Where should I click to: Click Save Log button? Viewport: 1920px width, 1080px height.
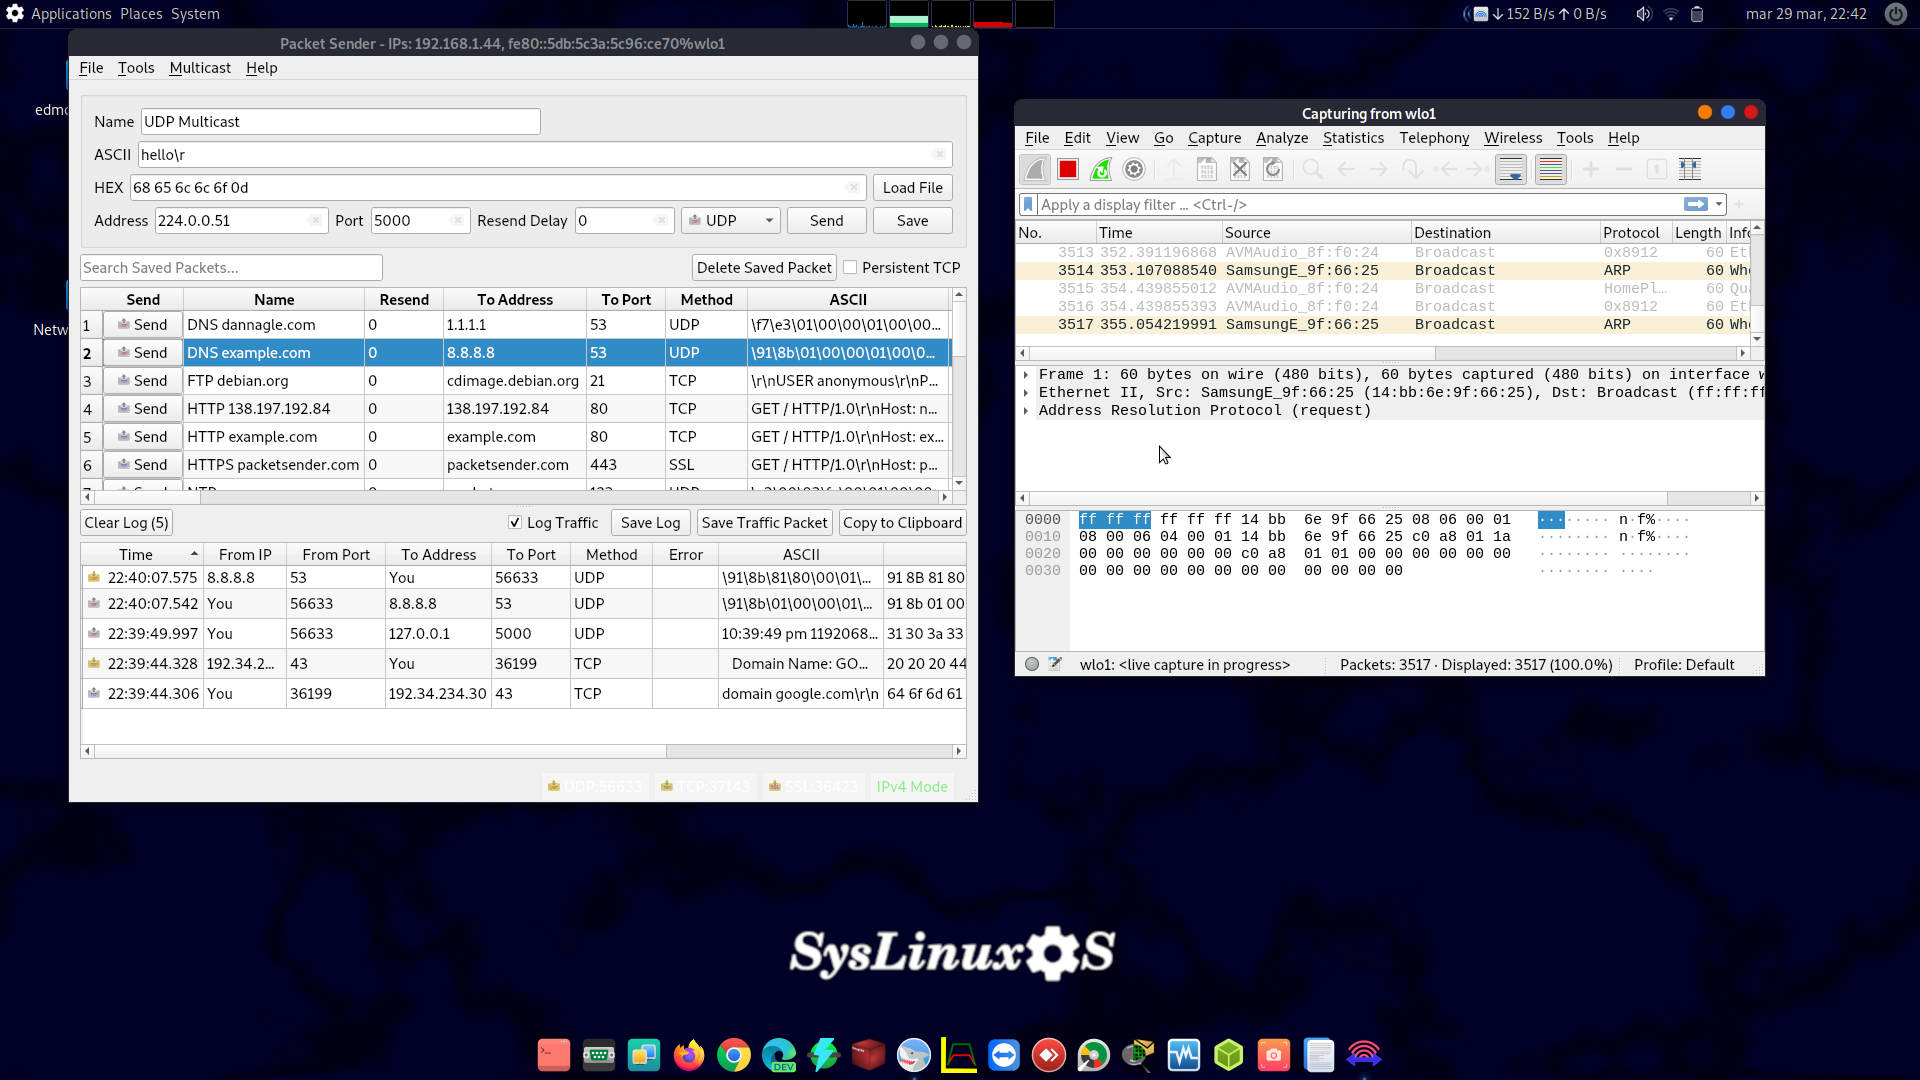pyautogui.click(x=650, y=523)
